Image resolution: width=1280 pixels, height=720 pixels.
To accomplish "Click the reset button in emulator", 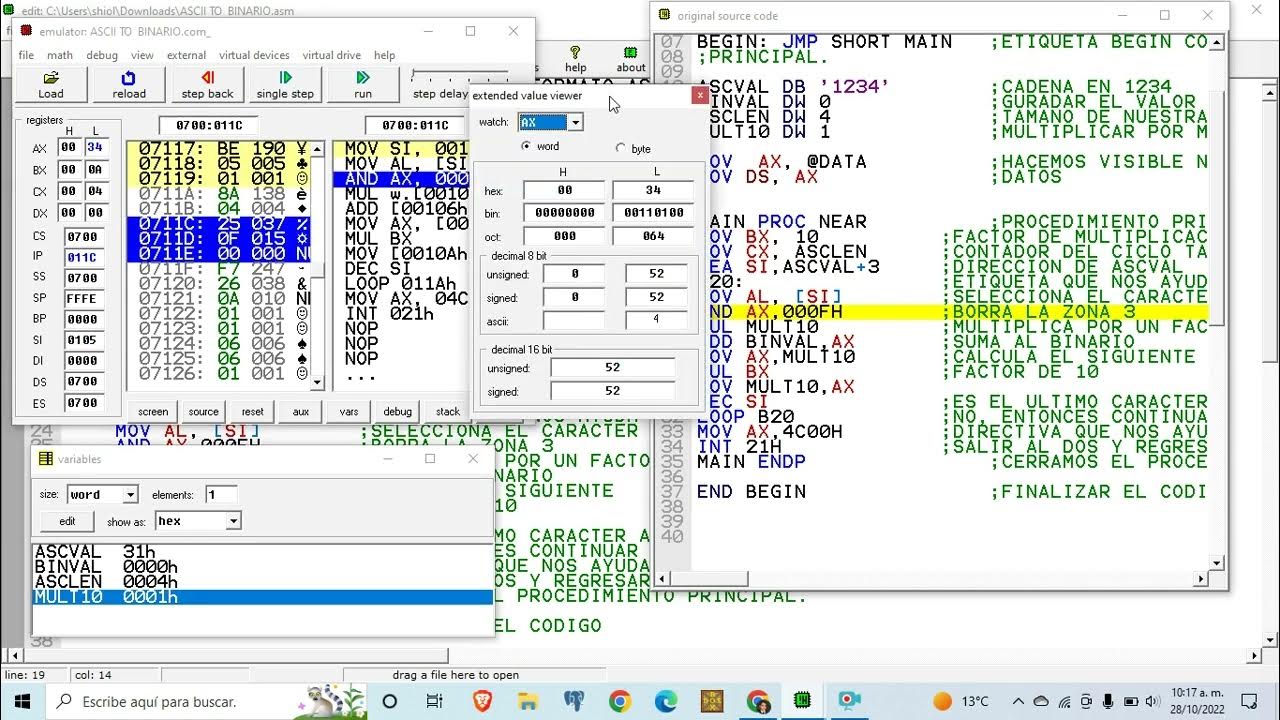I will point(253,411).
